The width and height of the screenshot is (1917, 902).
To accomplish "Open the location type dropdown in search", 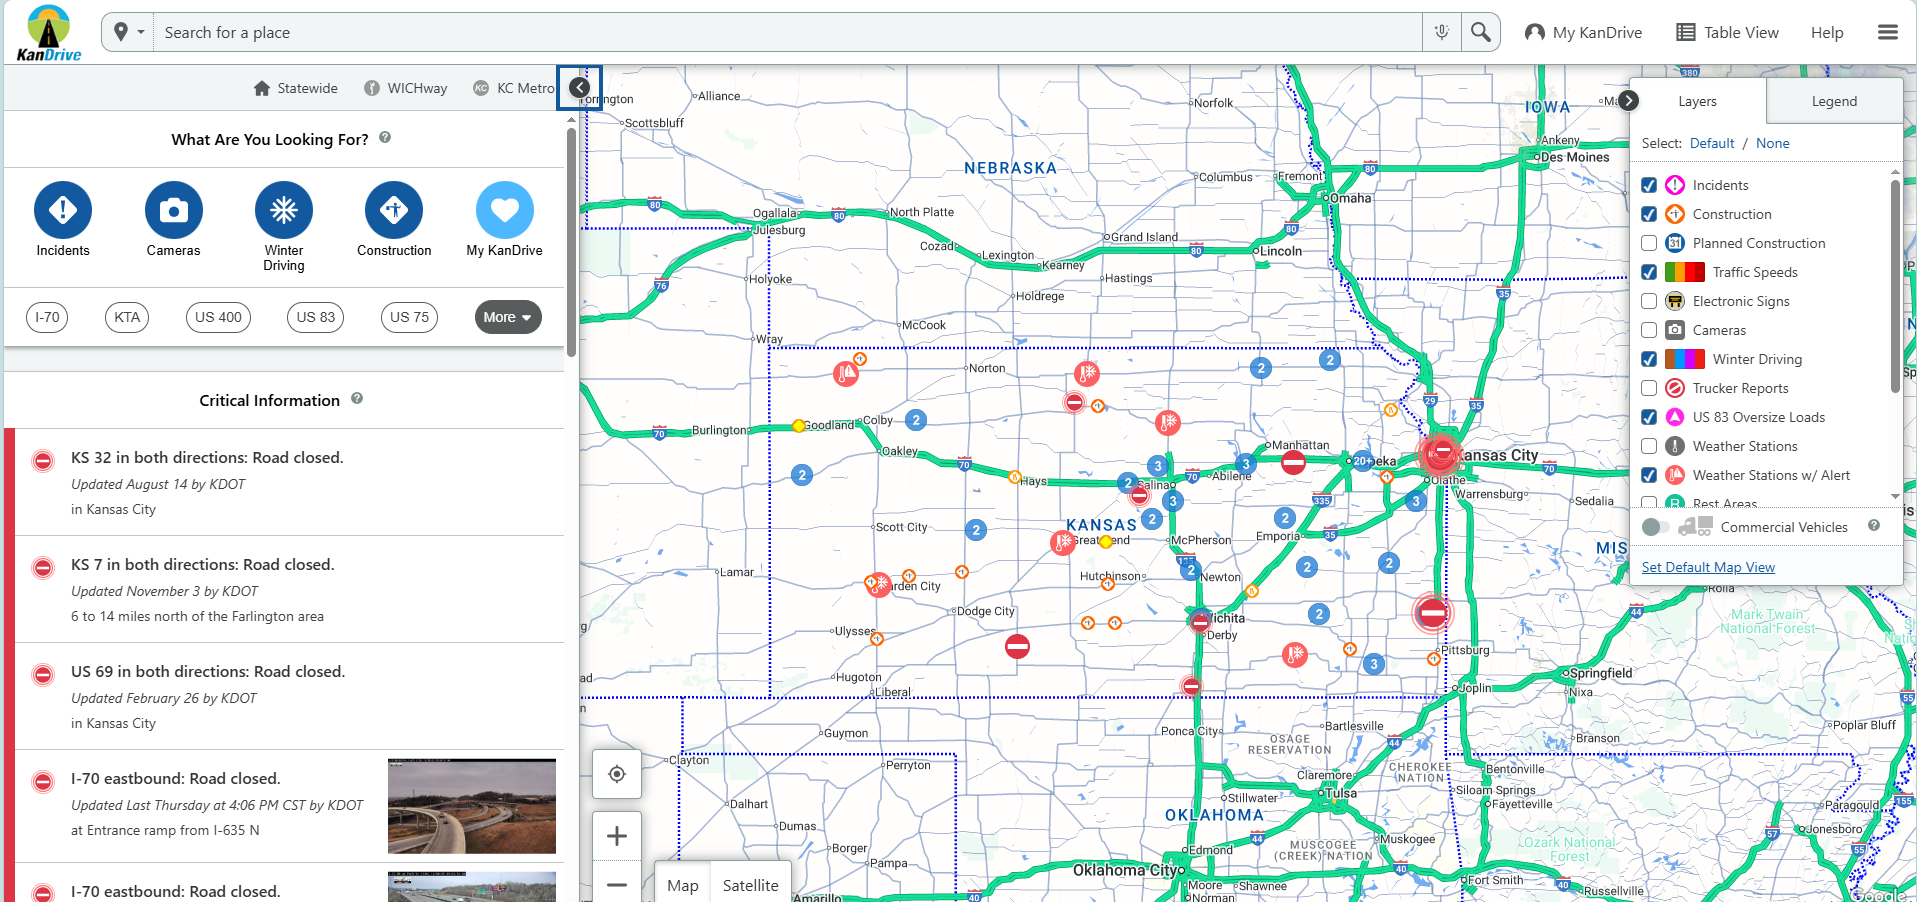I will 128,32.
